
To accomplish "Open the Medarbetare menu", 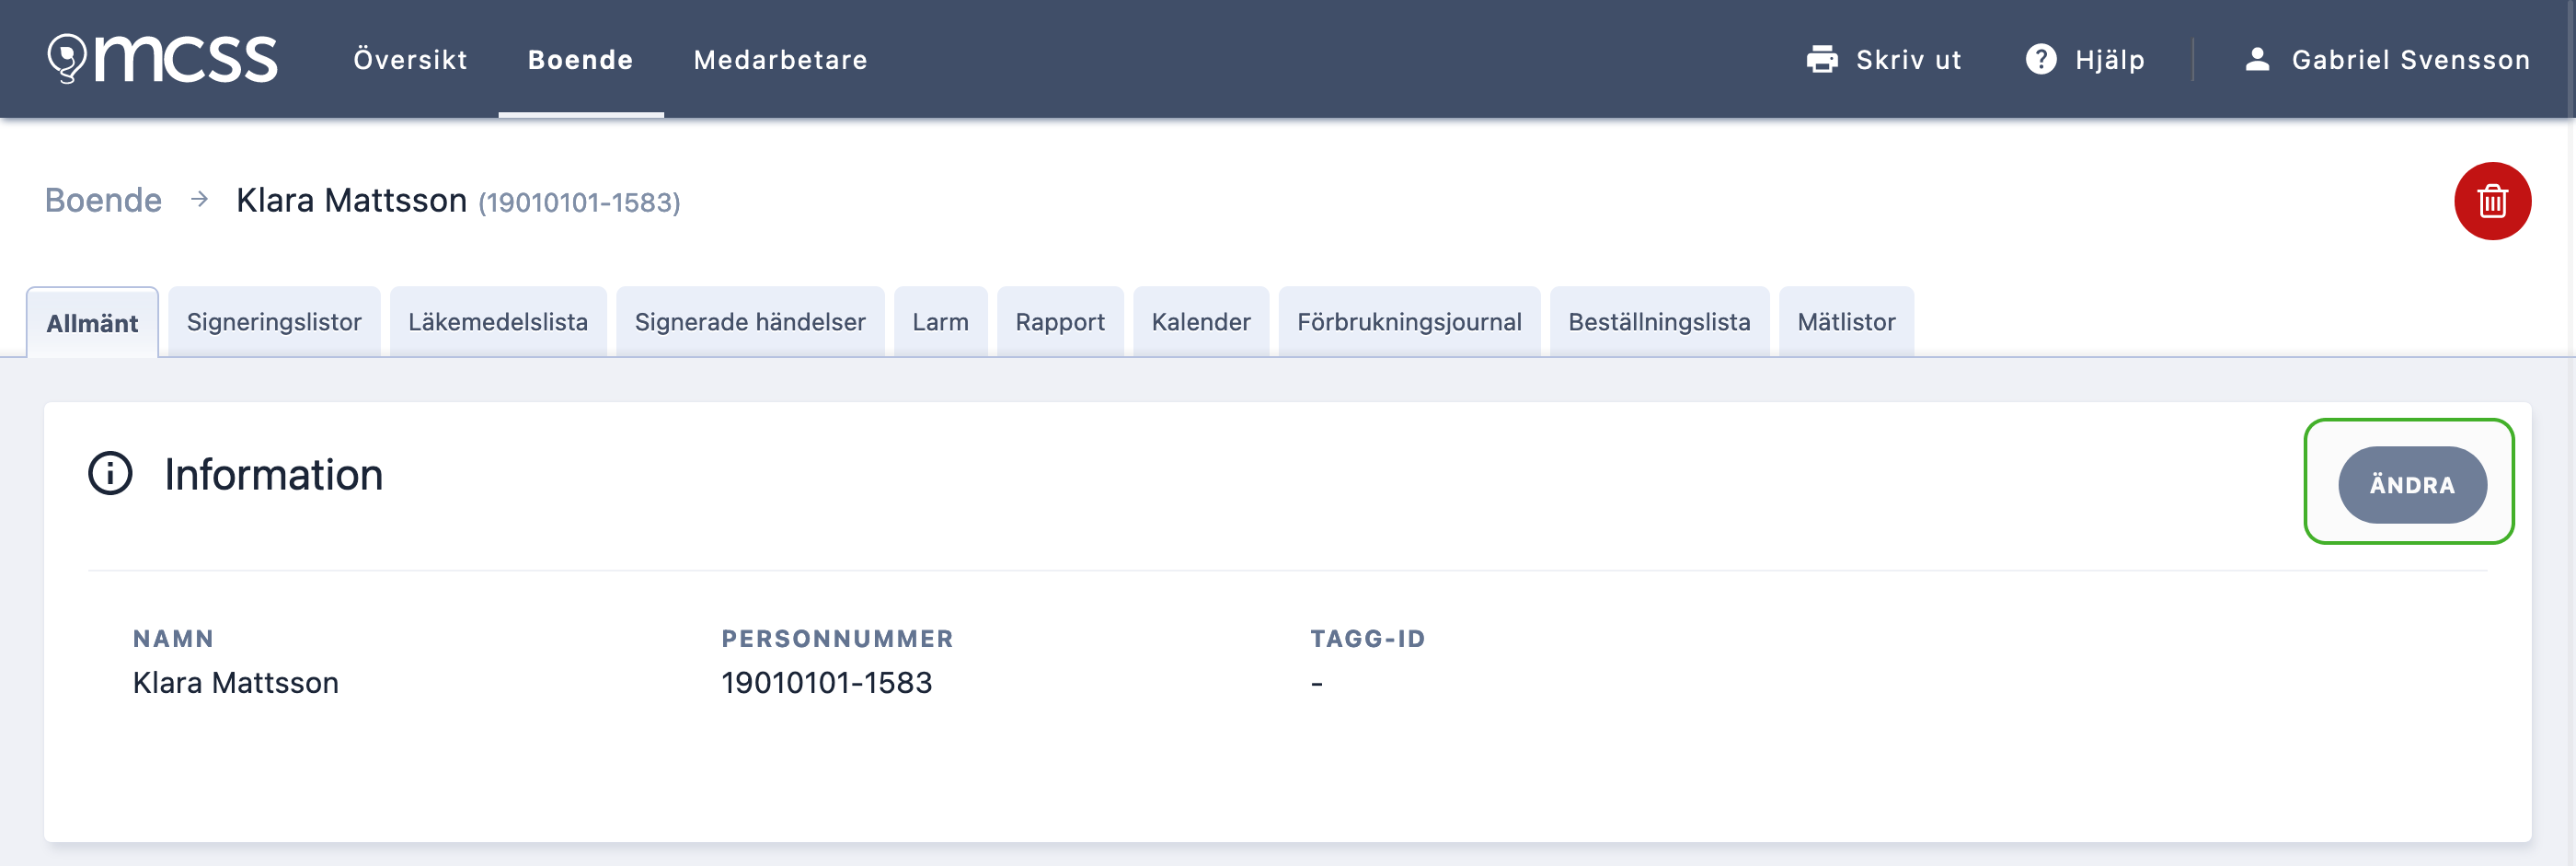I will (x=780, y=60).
